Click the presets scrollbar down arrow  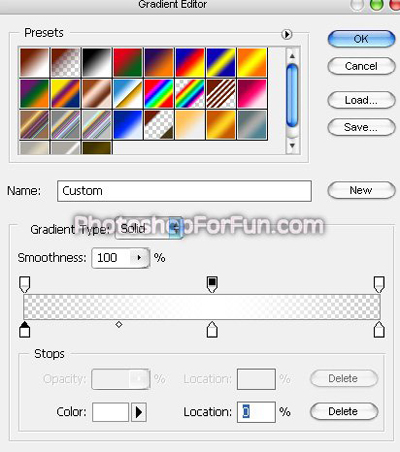pyautogui.click(x=292, y=146)
